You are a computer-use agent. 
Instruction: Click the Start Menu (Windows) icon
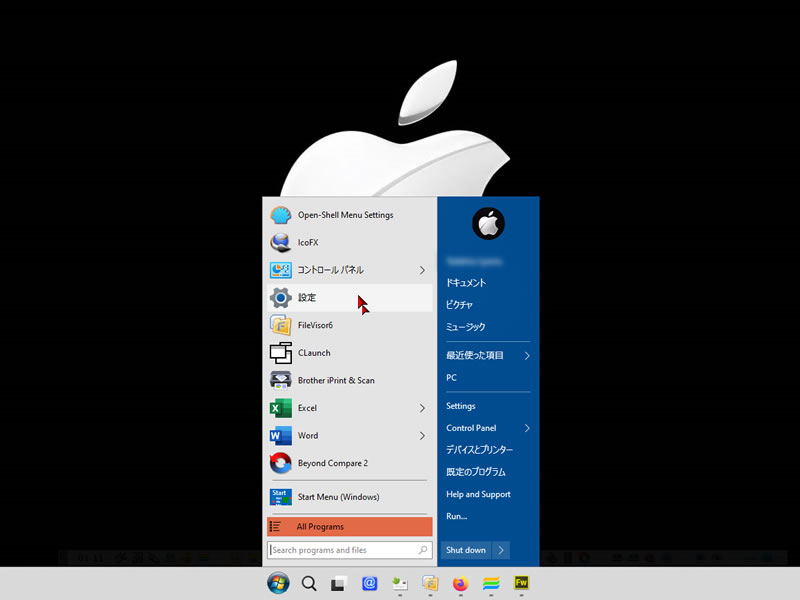tap(281, 497)
